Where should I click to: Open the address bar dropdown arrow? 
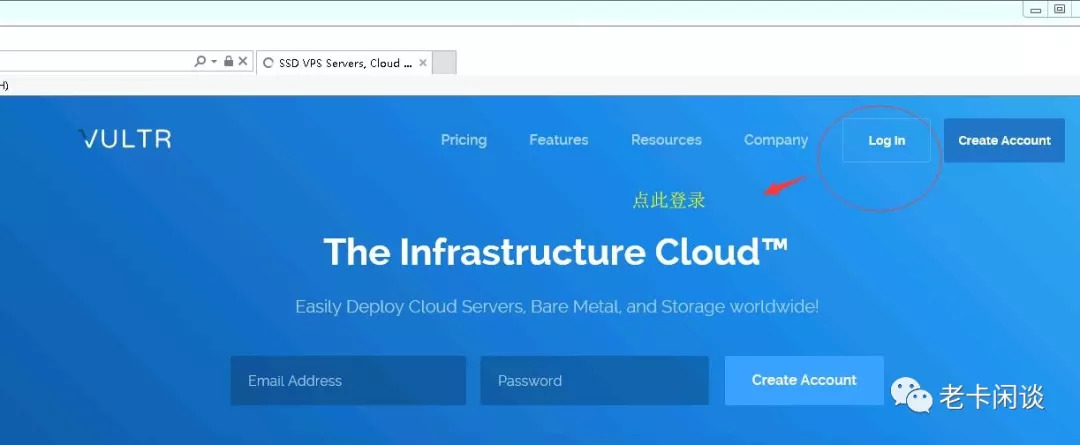(x=214, y=61)
